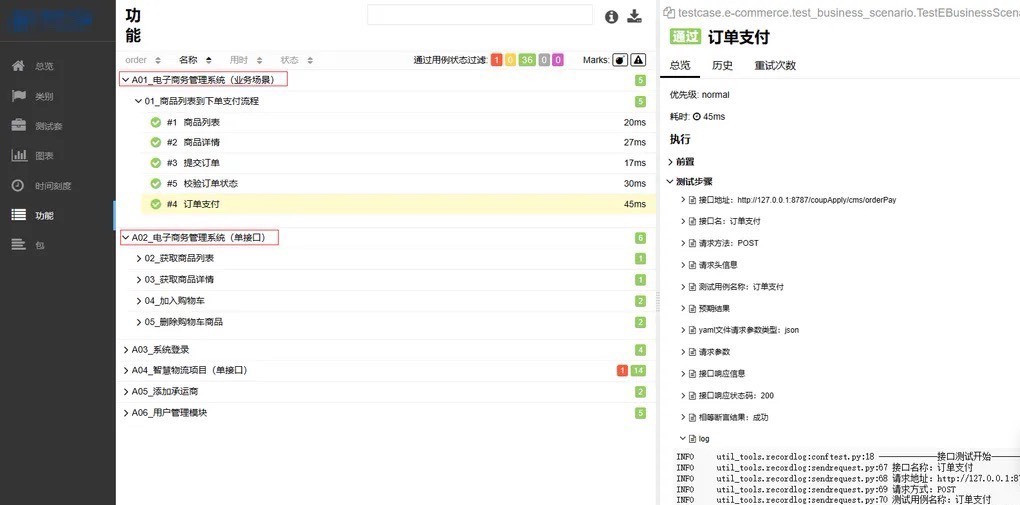Copy the testcase path using the clipboard icon
Screen dimensions: 1020x505
668,12
